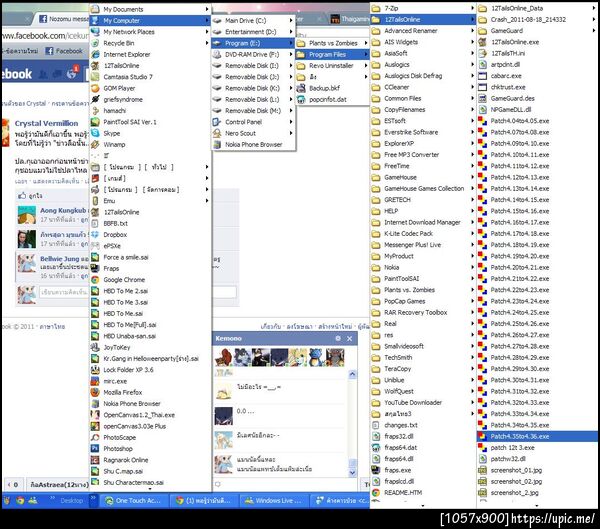The width and height of the screenshot is (600, 529).
Task: Click Windows Live taskbar button
Action: pos(274,500)
